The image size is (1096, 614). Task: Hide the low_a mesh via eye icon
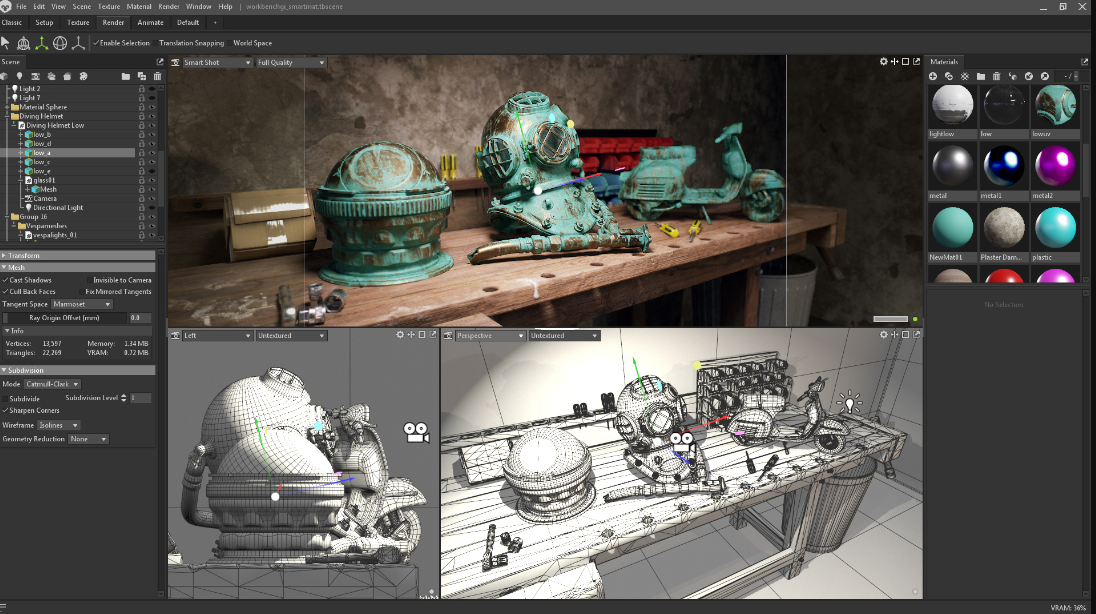pyautogui.click(x=152, y=152)
